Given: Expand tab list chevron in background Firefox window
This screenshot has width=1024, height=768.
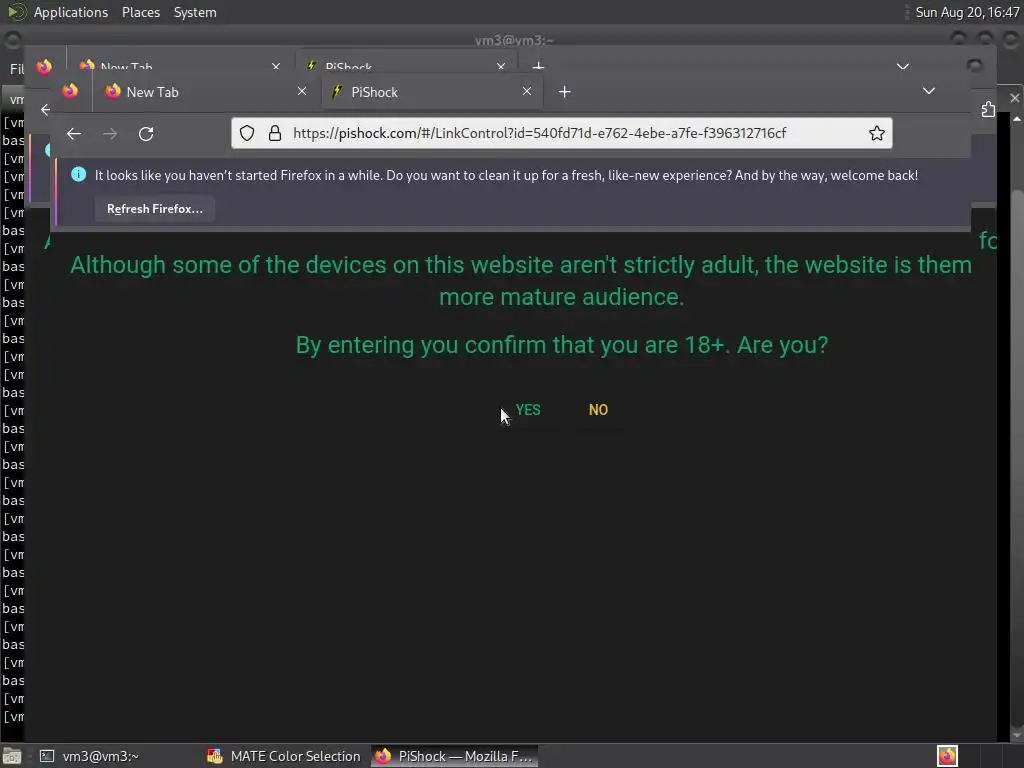Looking at the screenshot, I should pyautogui.click(x=903, y=66).
